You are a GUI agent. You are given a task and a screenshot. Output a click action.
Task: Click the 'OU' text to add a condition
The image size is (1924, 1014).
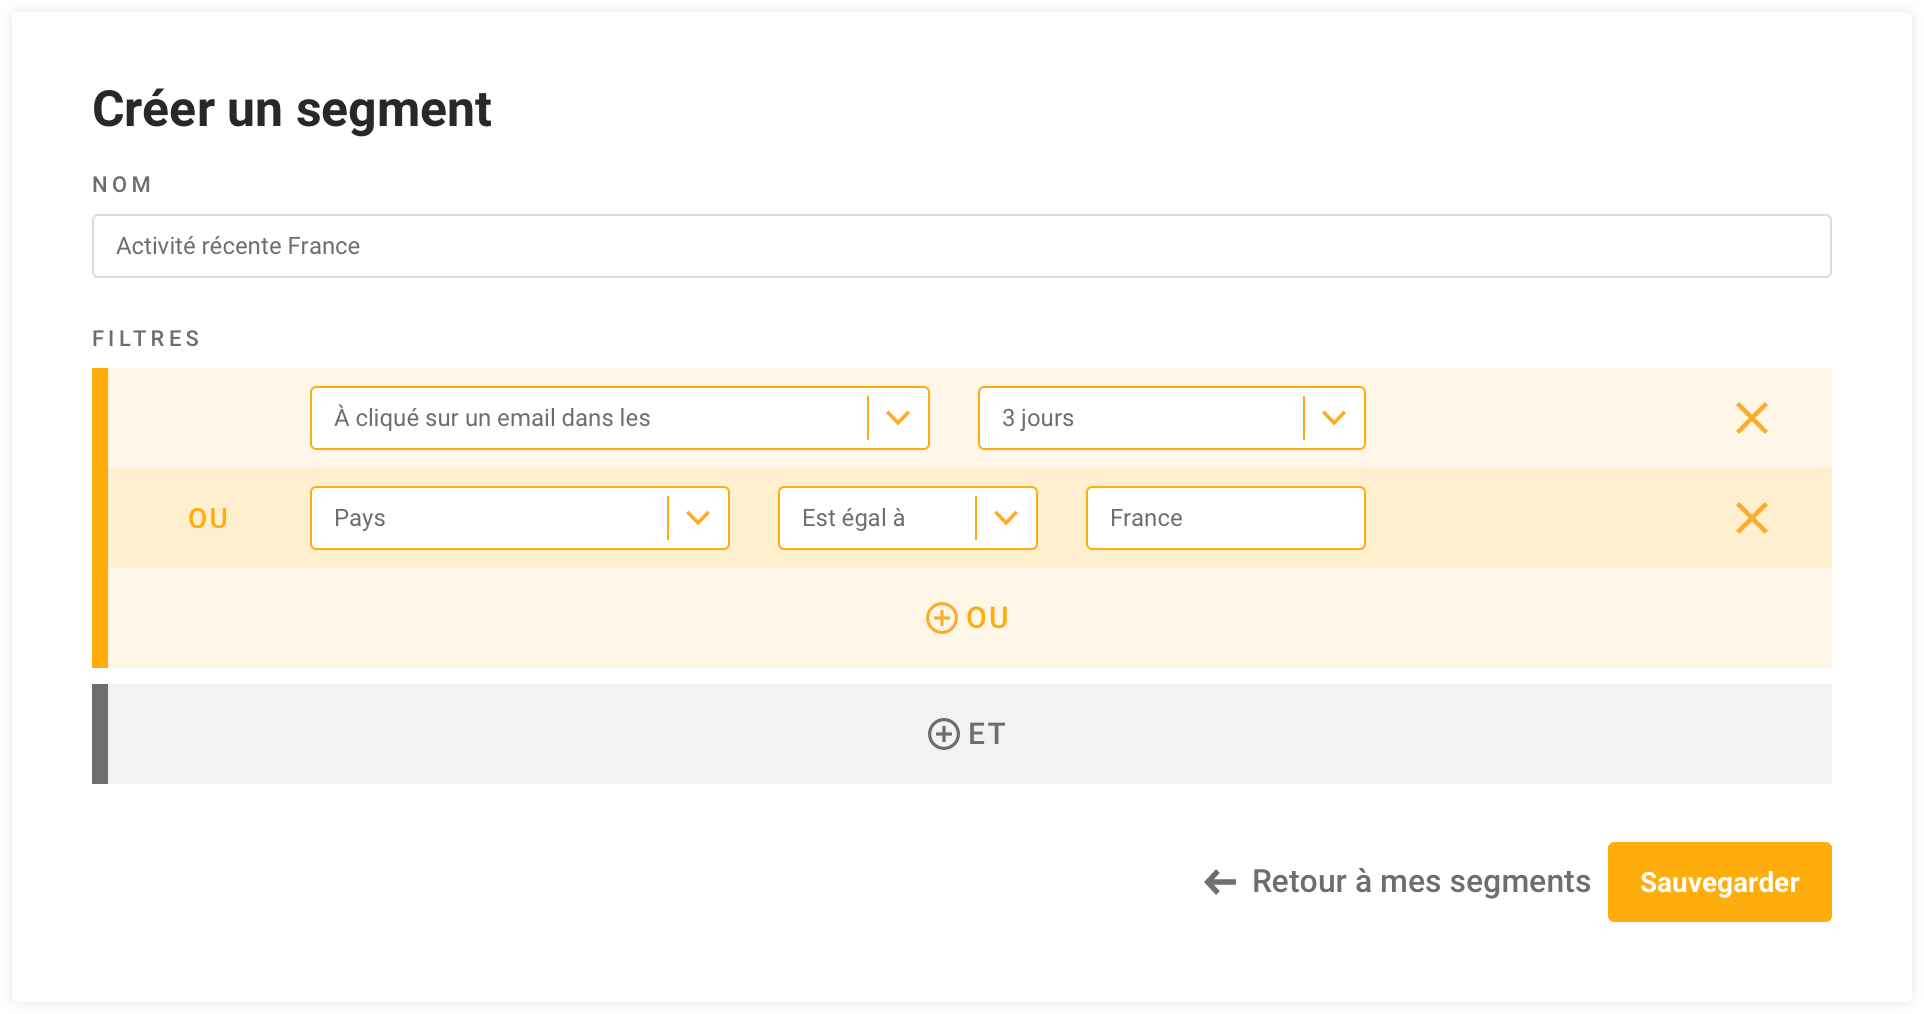point(988,618)
